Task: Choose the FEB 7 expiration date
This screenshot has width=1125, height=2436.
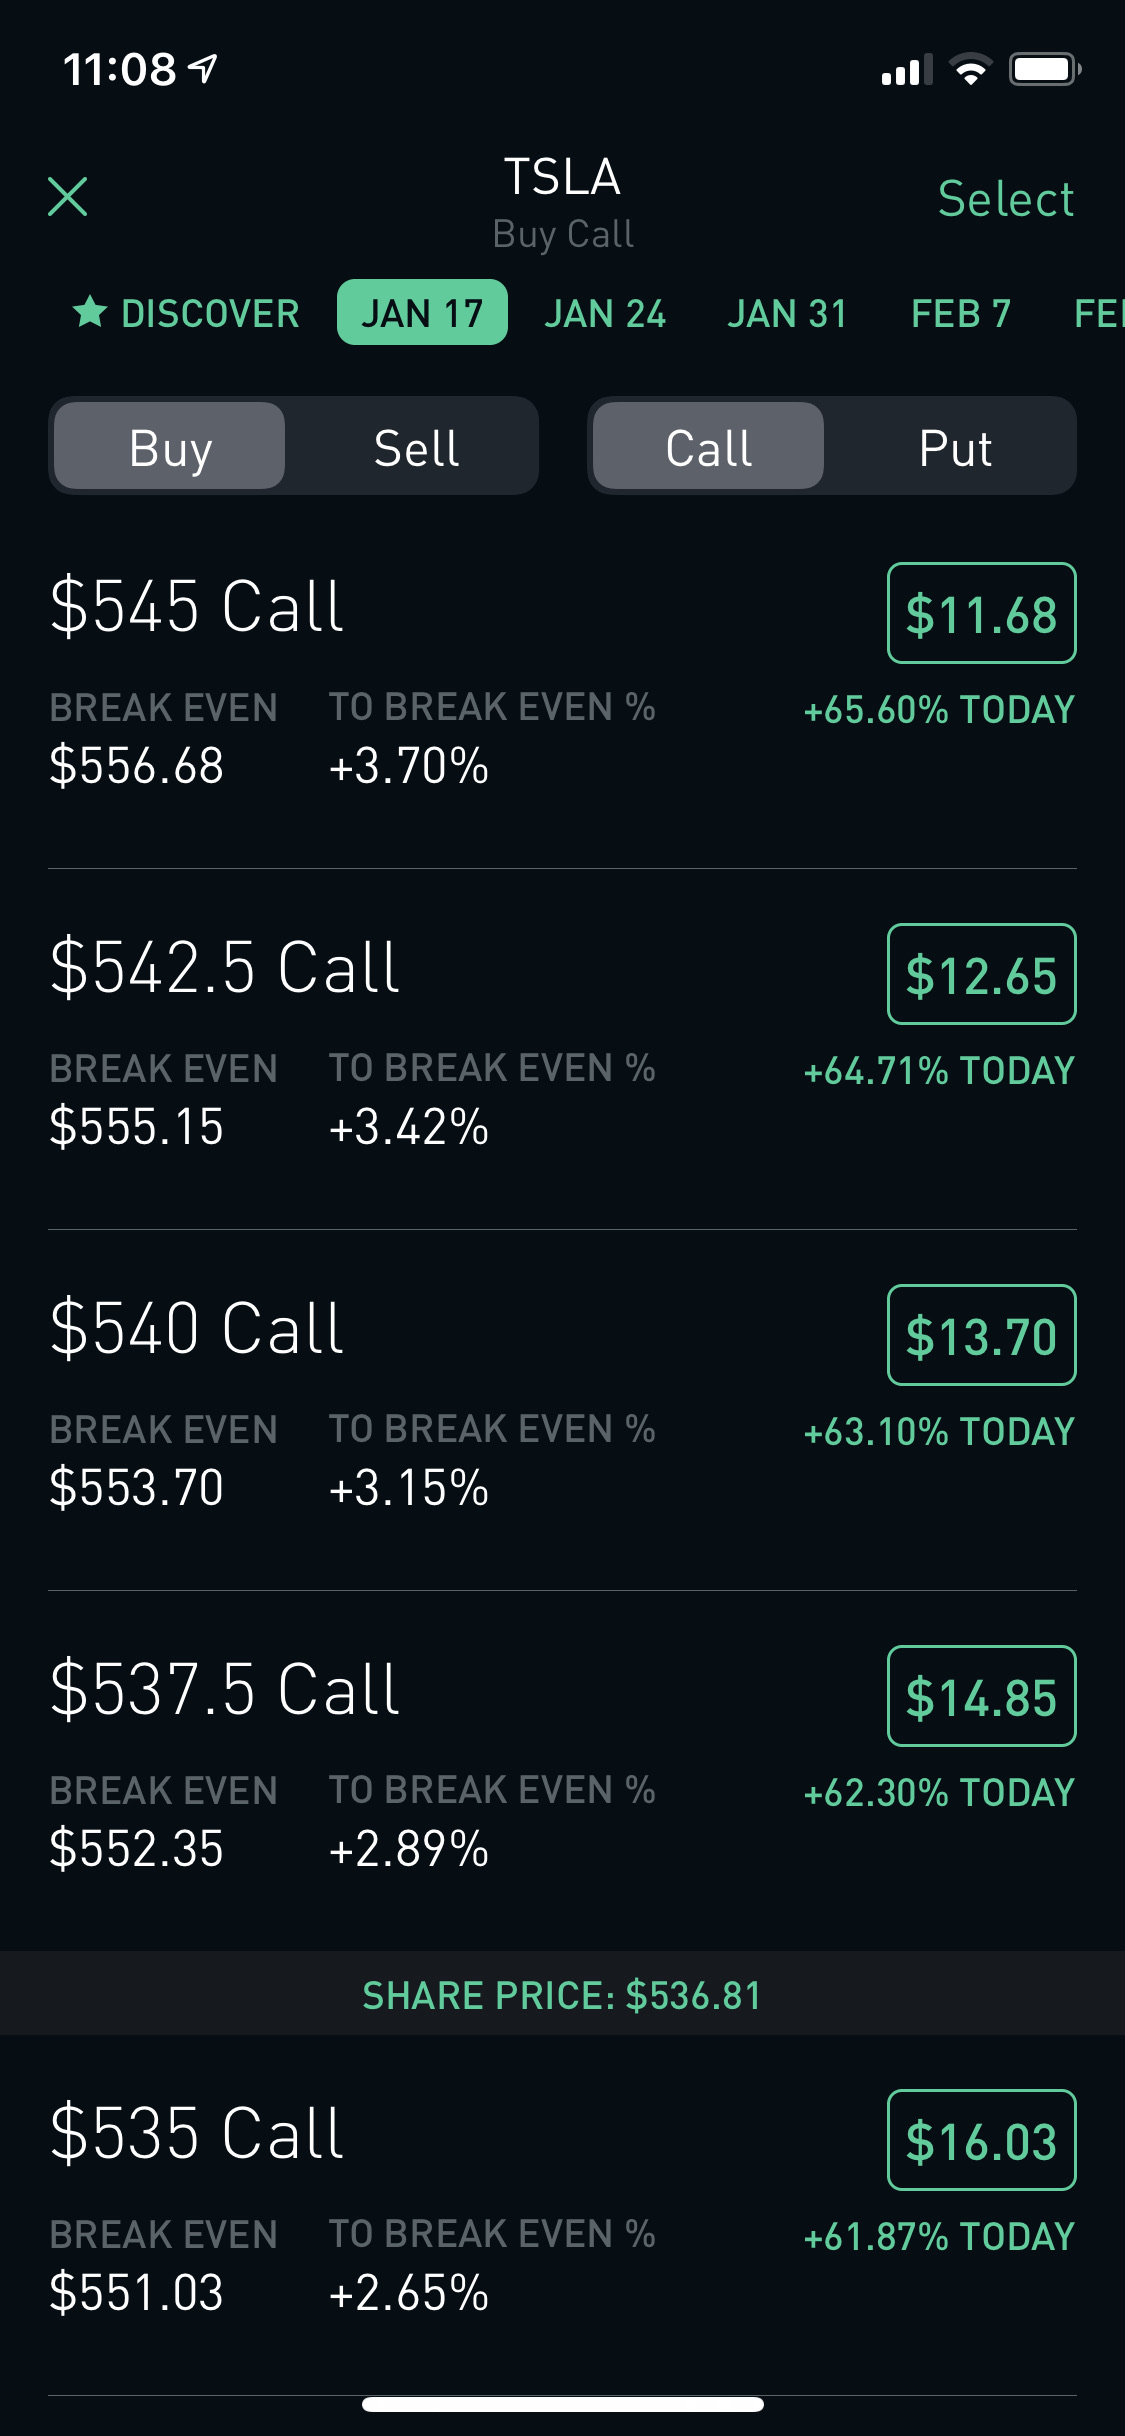Action: (x=961, y=313)
